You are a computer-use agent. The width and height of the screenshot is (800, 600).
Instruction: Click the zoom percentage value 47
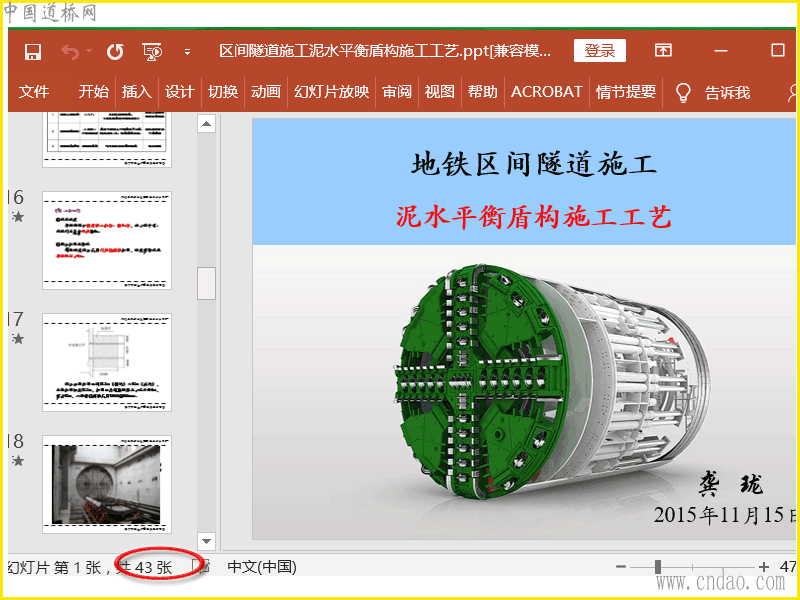(x=788, y=566)
